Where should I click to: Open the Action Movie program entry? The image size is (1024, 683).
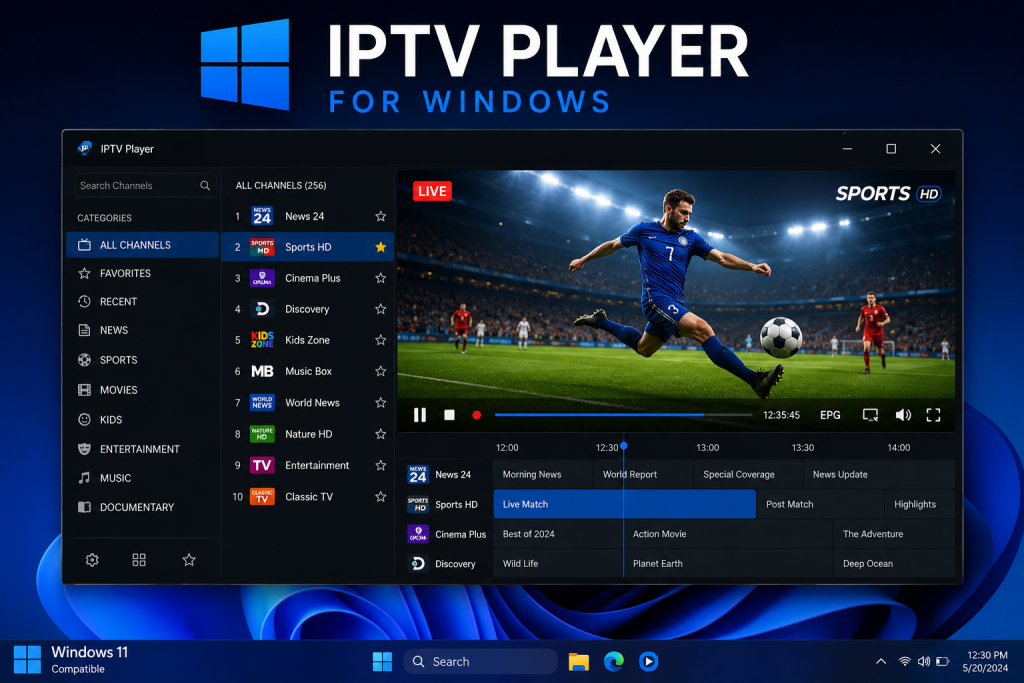[728, 534]
